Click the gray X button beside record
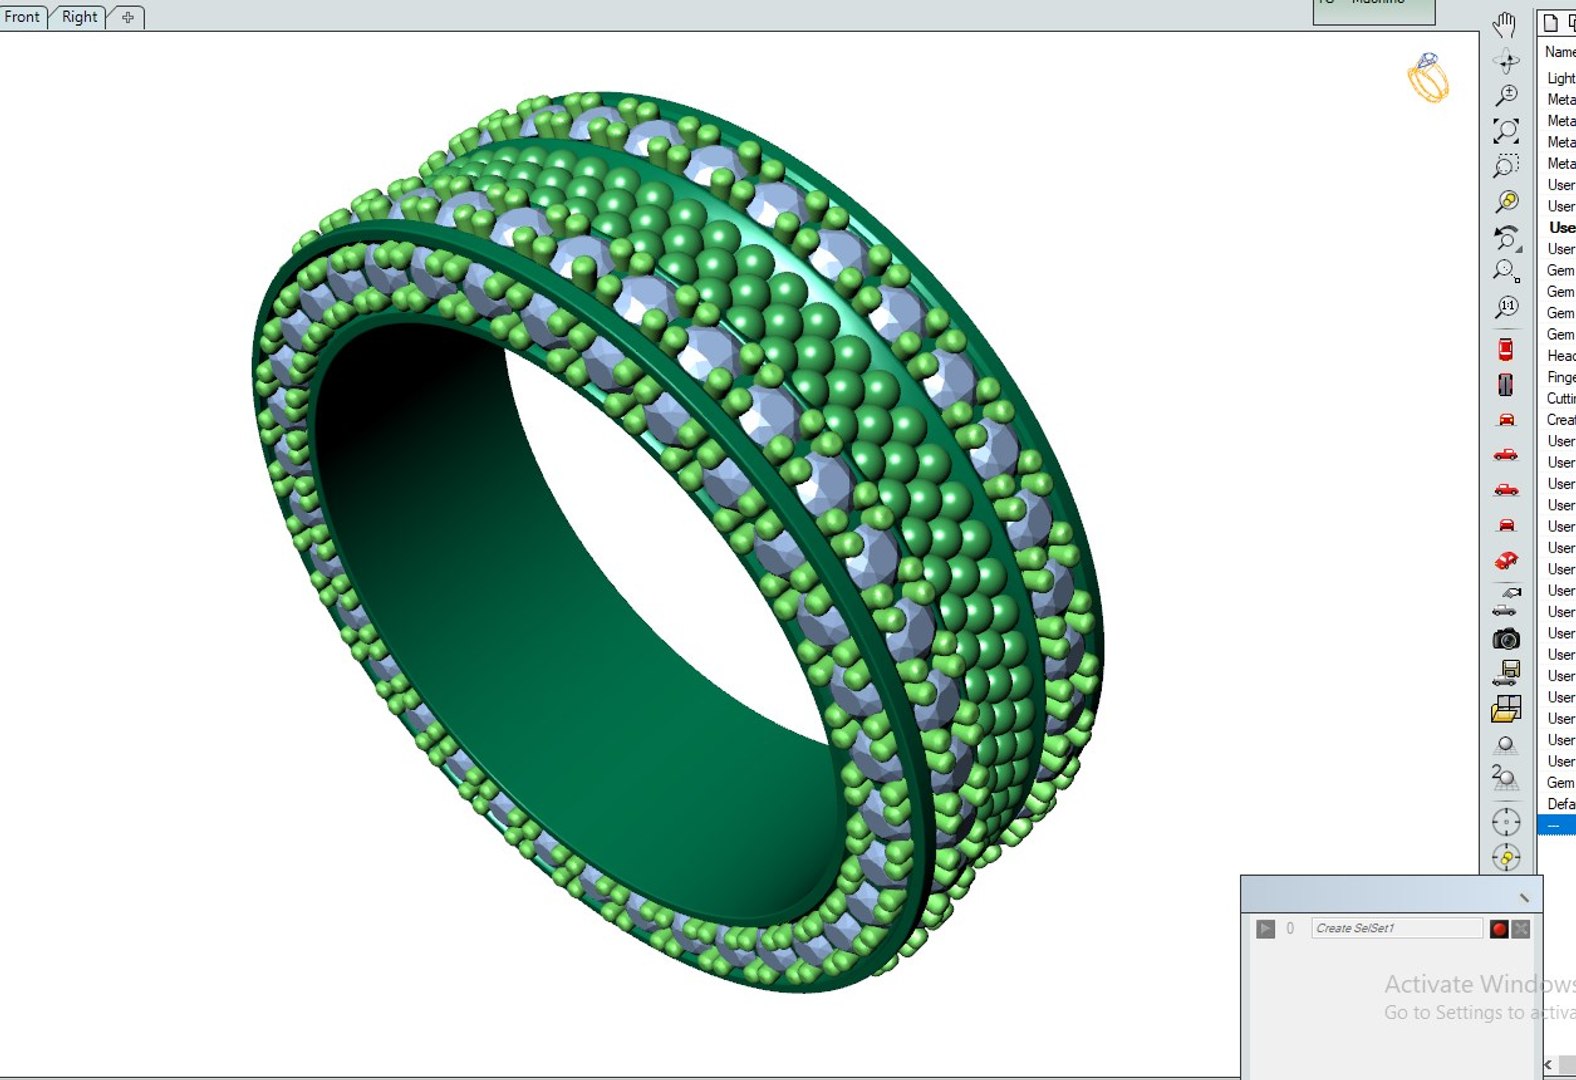The width and height of the screenshot is (1576, 1080). click(1521, 929)
